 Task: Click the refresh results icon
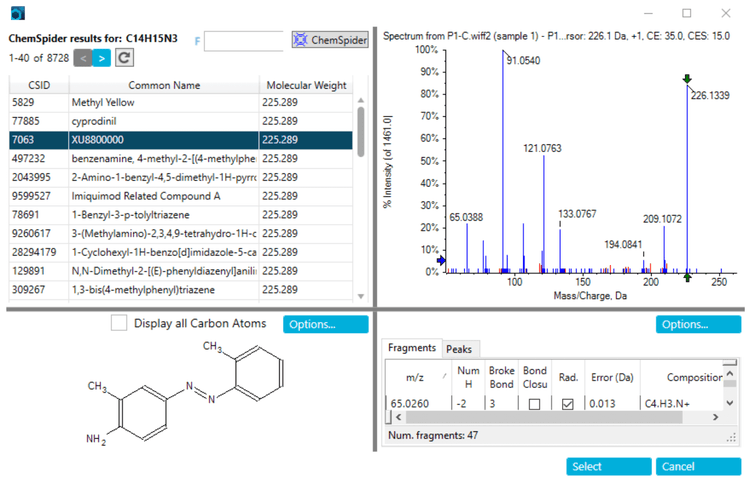124,59
